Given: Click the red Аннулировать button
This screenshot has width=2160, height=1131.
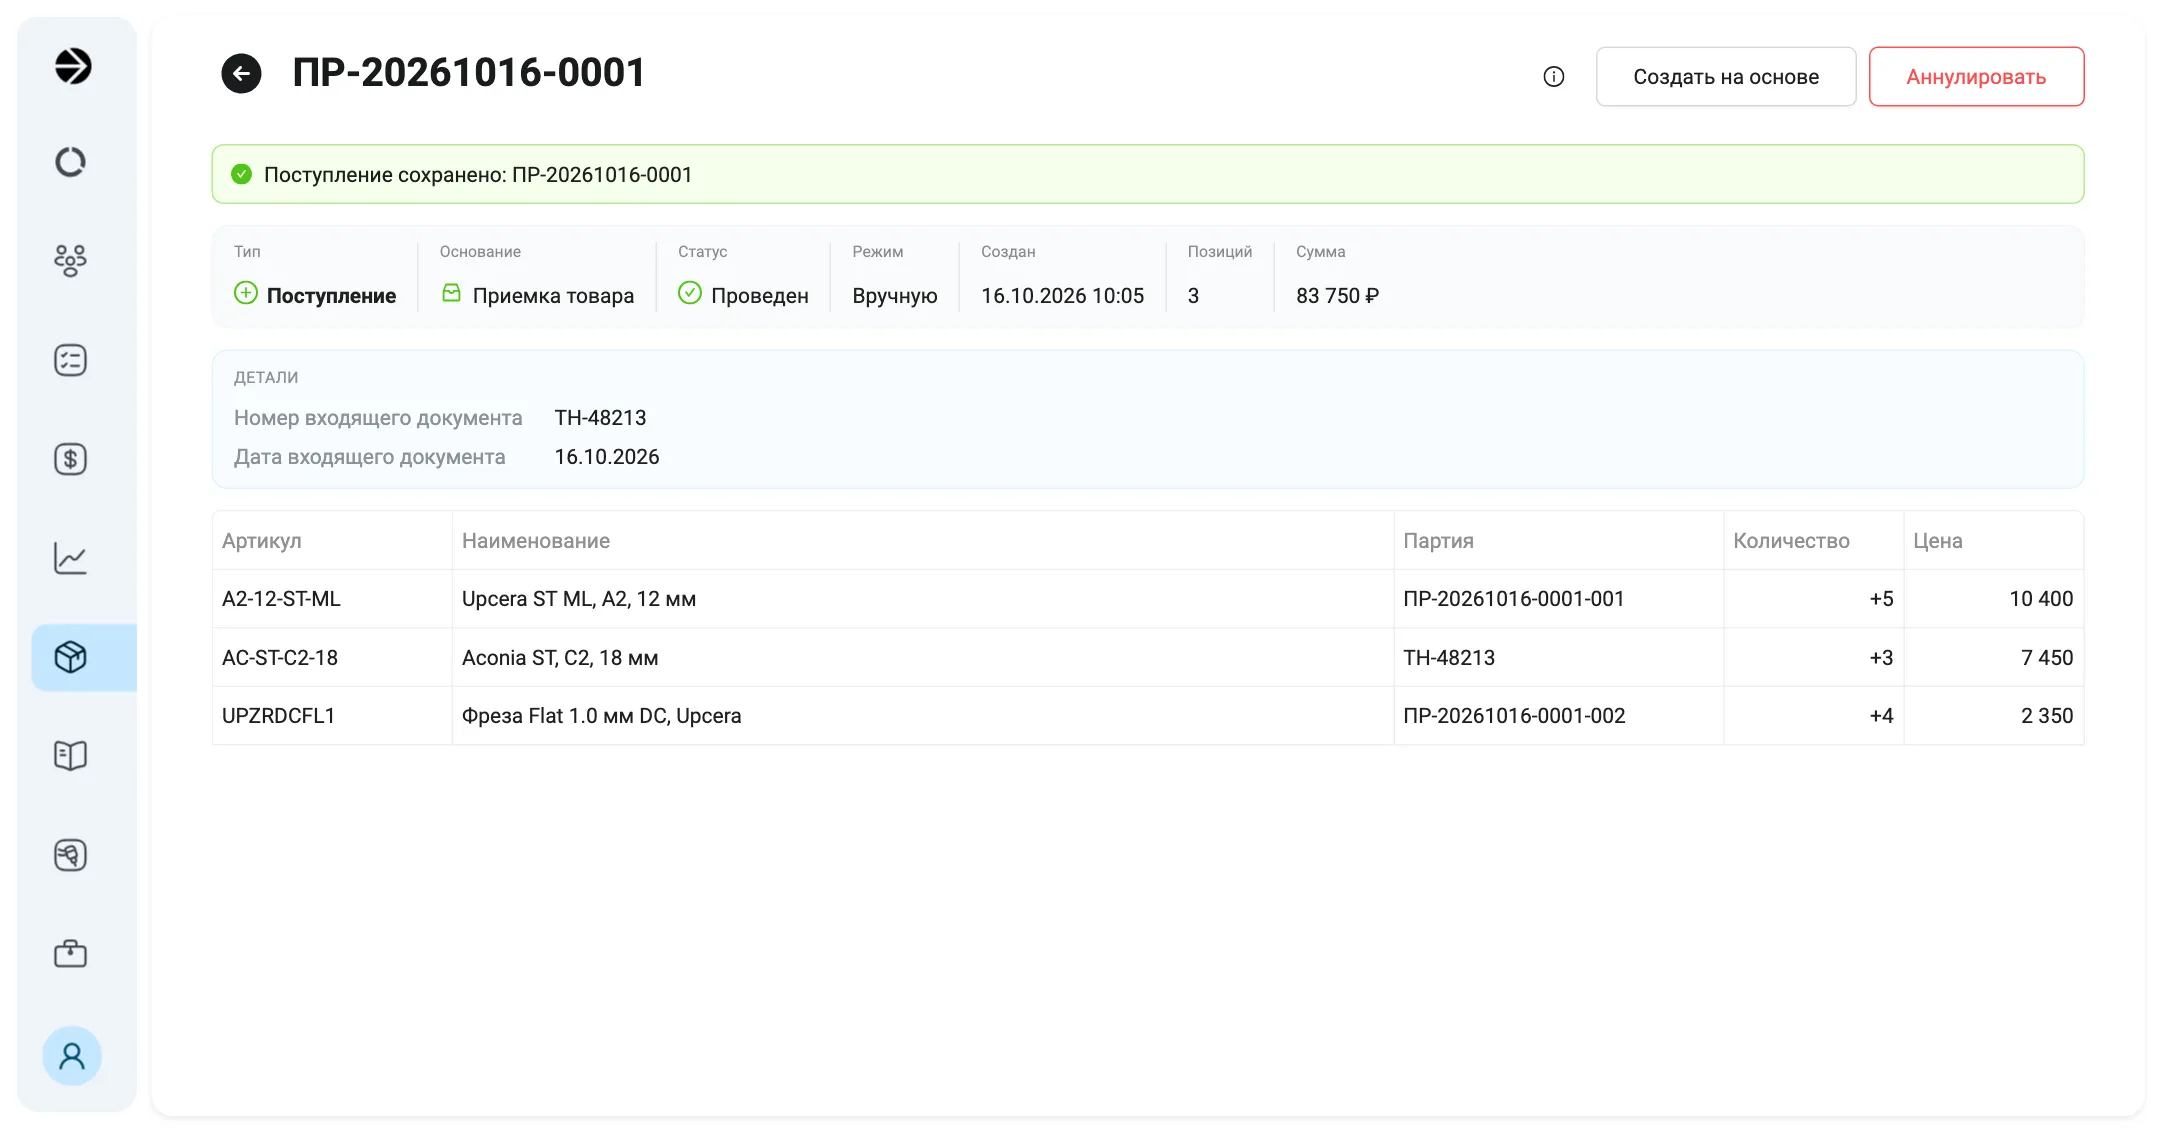Looking at the screenshot, I should [1976, 77].
